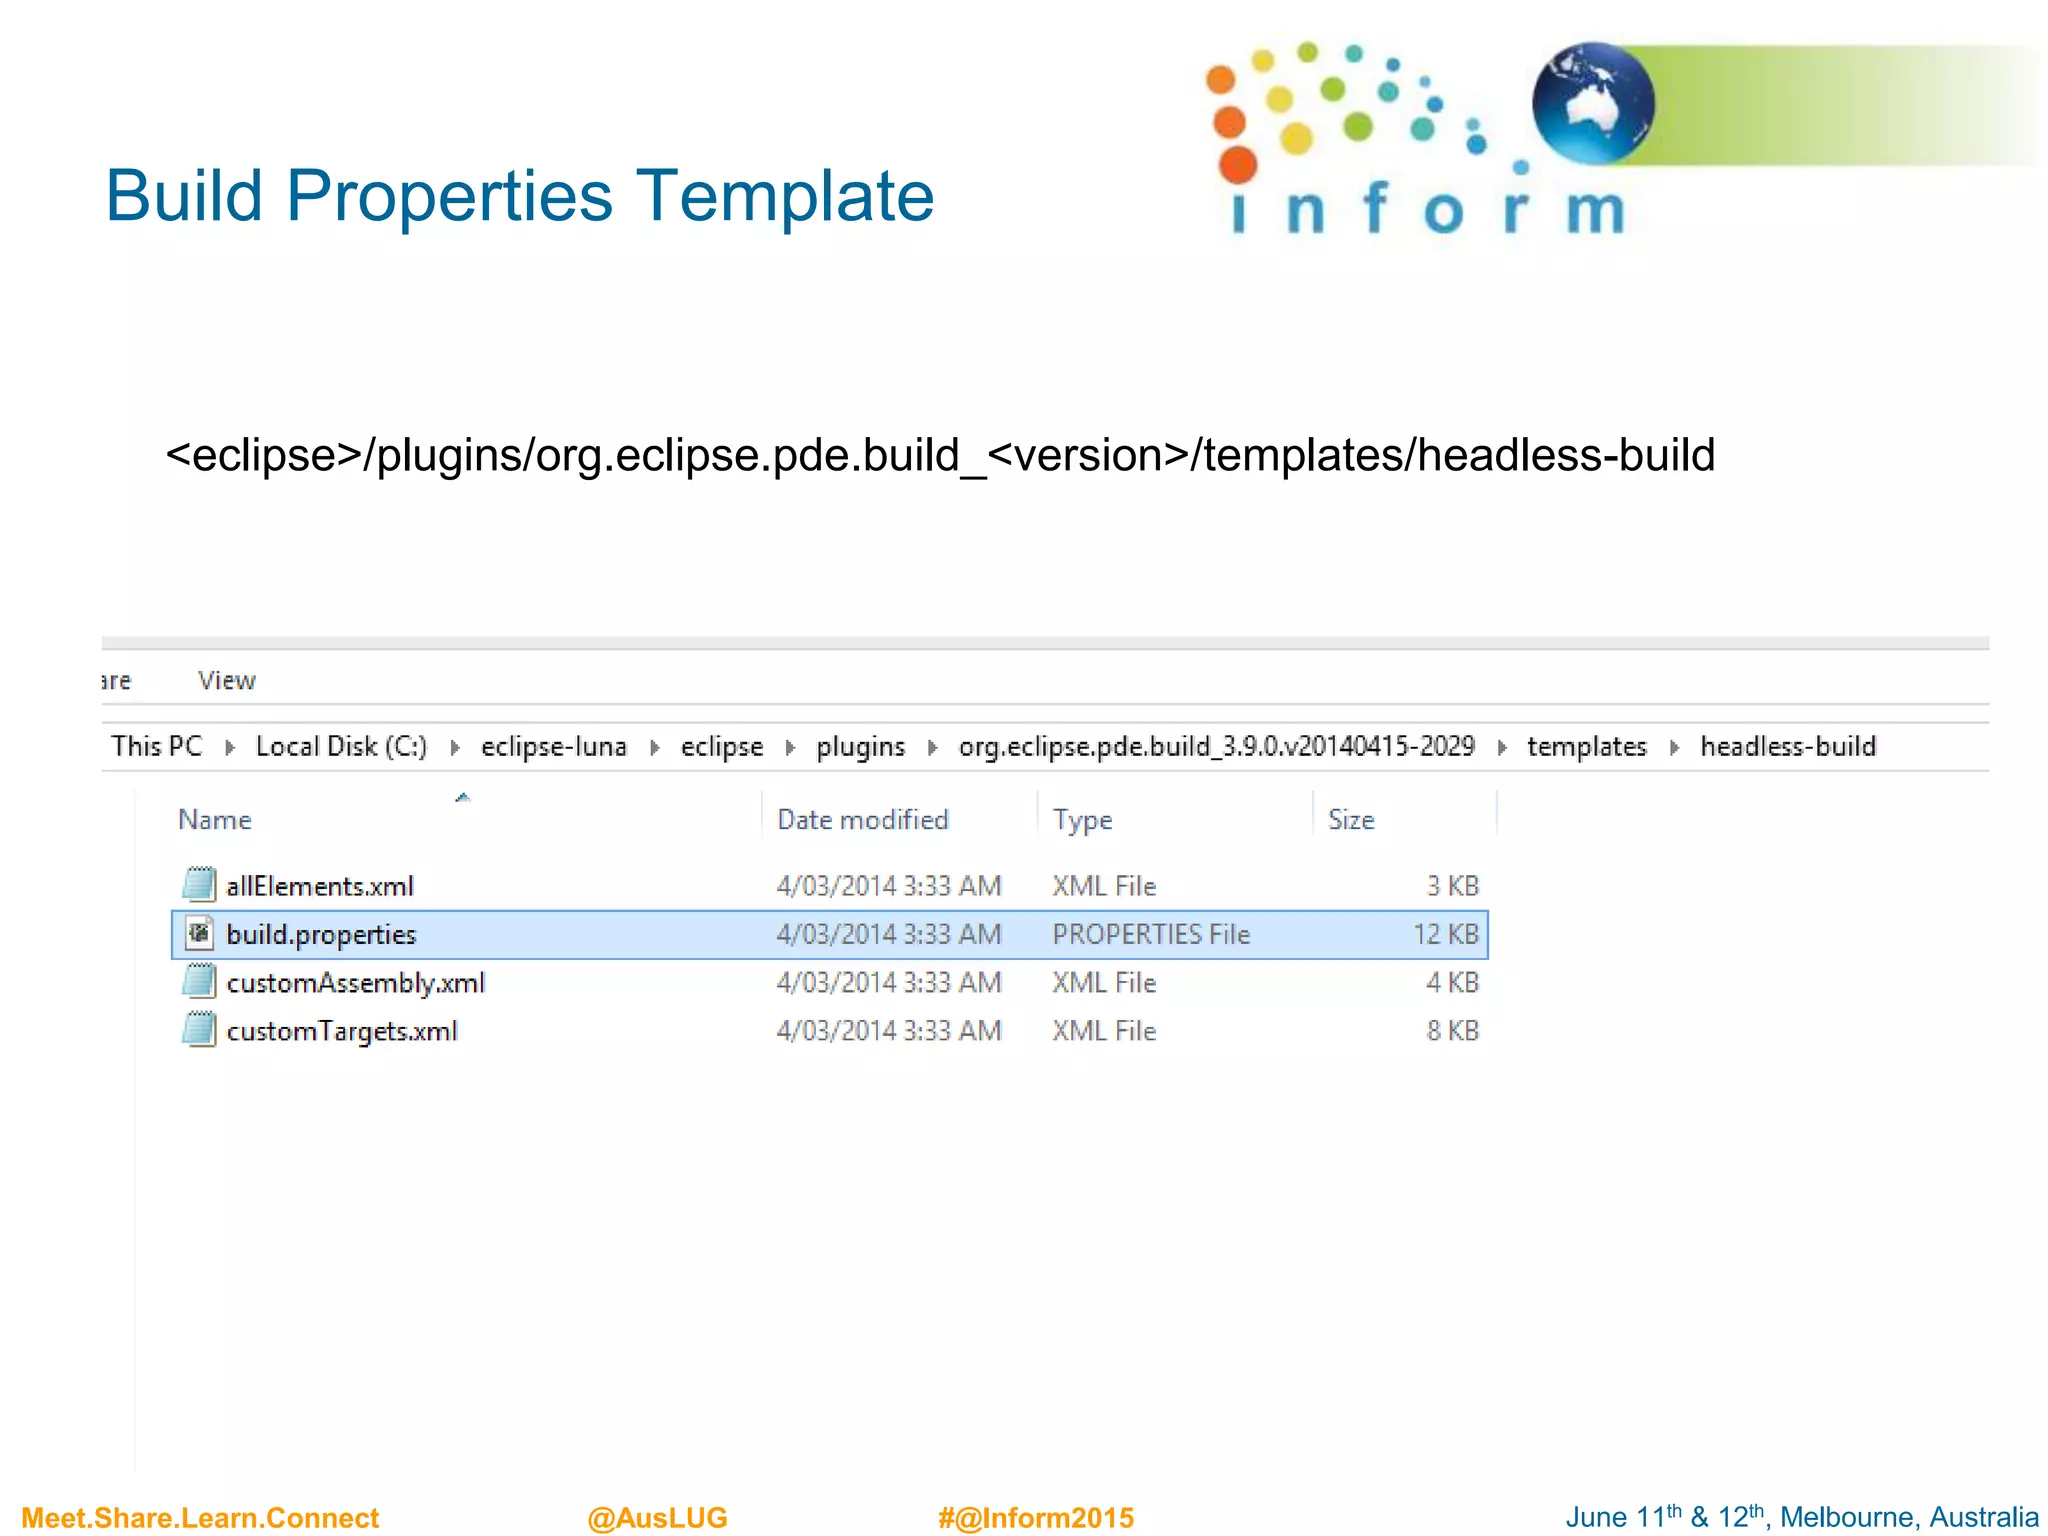Open the View ribbon tab
Screen dimensions: 2048x1536
pos(227,680)
